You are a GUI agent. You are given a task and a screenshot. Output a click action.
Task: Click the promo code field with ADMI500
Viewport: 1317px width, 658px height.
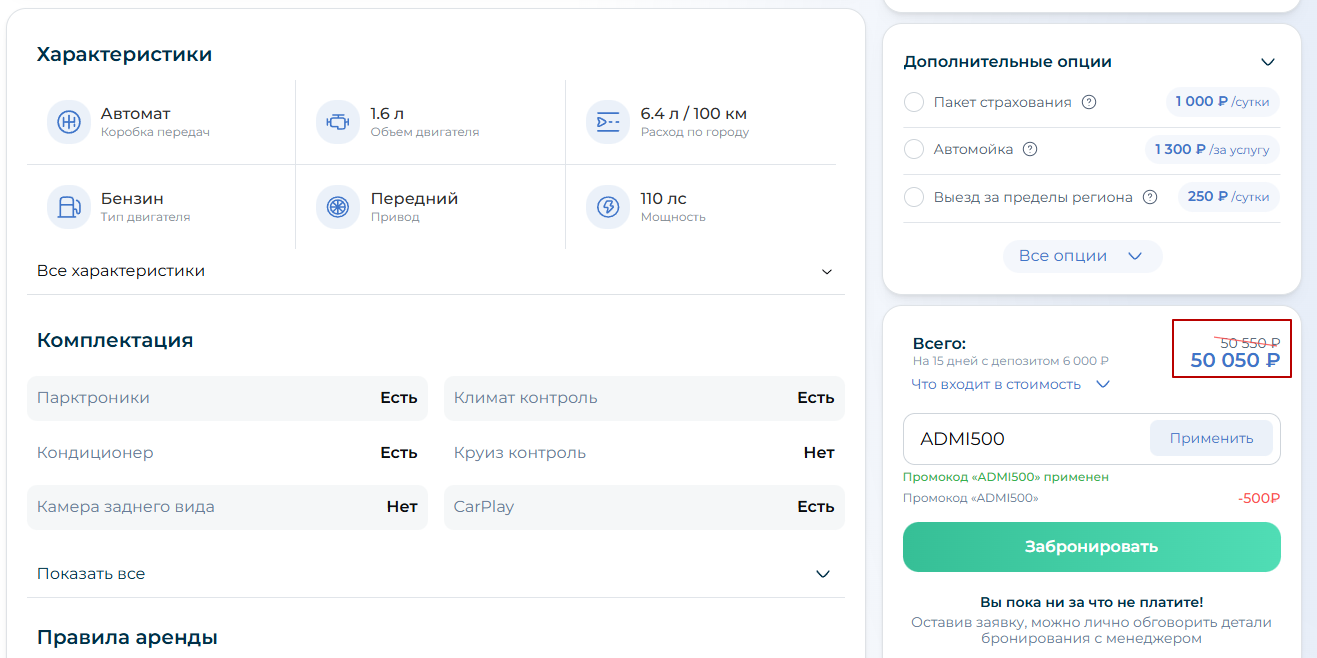pyautogui.click(x=1025, y=439)
